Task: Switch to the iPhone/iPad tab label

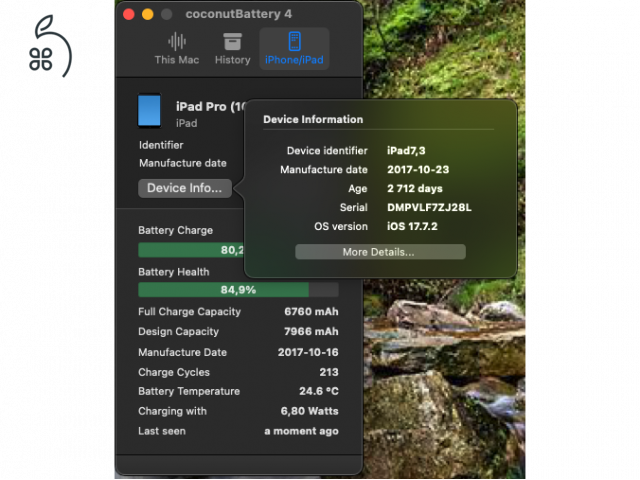Action: pyautogui.click(x=294, y=60)
